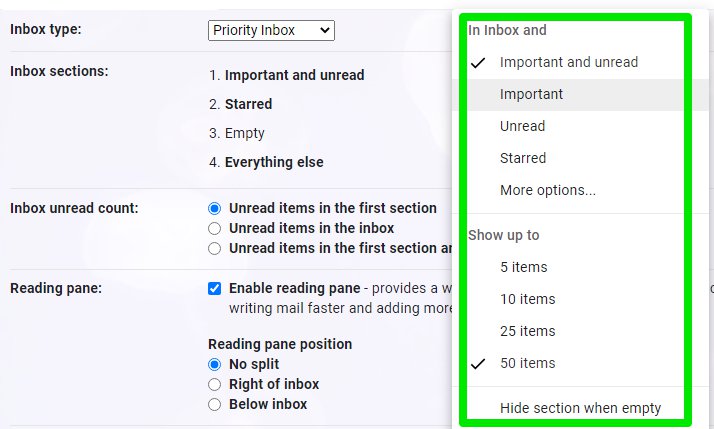Screen dimensions: 714x429
Task: Open "More options..." in the menu
Action: point(547,190)
